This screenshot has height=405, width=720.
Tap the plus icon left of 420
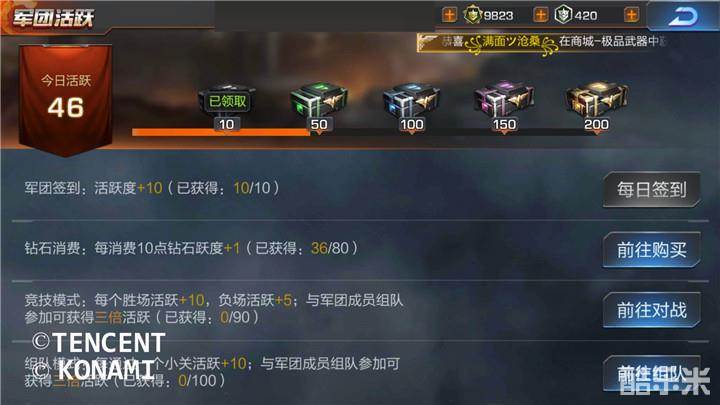coord(540,15)
